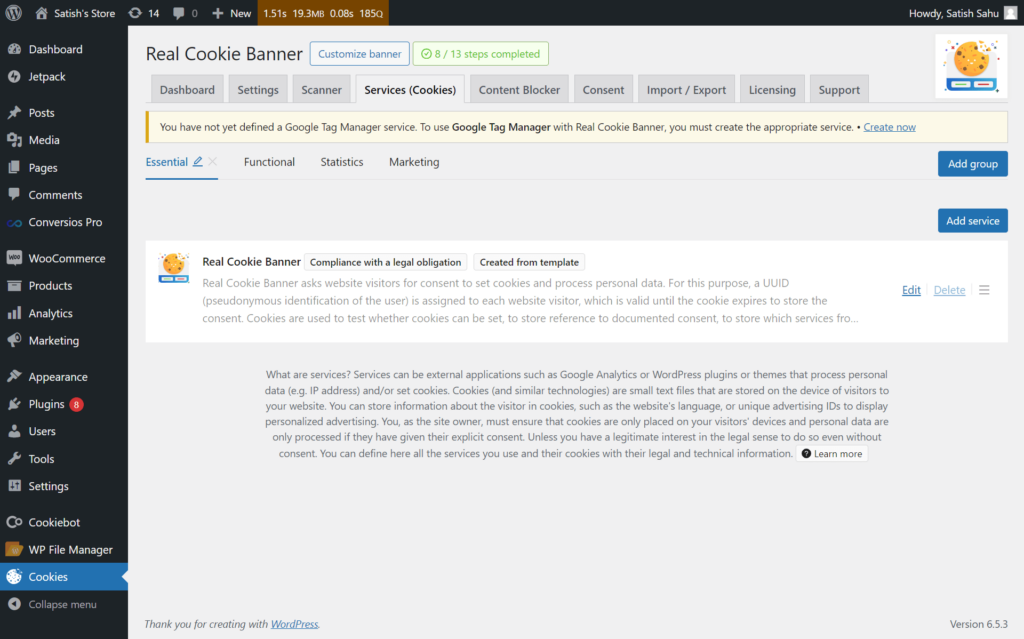Select the Services (Cookies) tab
Image resolution: width=1024 pixels, height=639 pixels.
(x=410, y=90)
